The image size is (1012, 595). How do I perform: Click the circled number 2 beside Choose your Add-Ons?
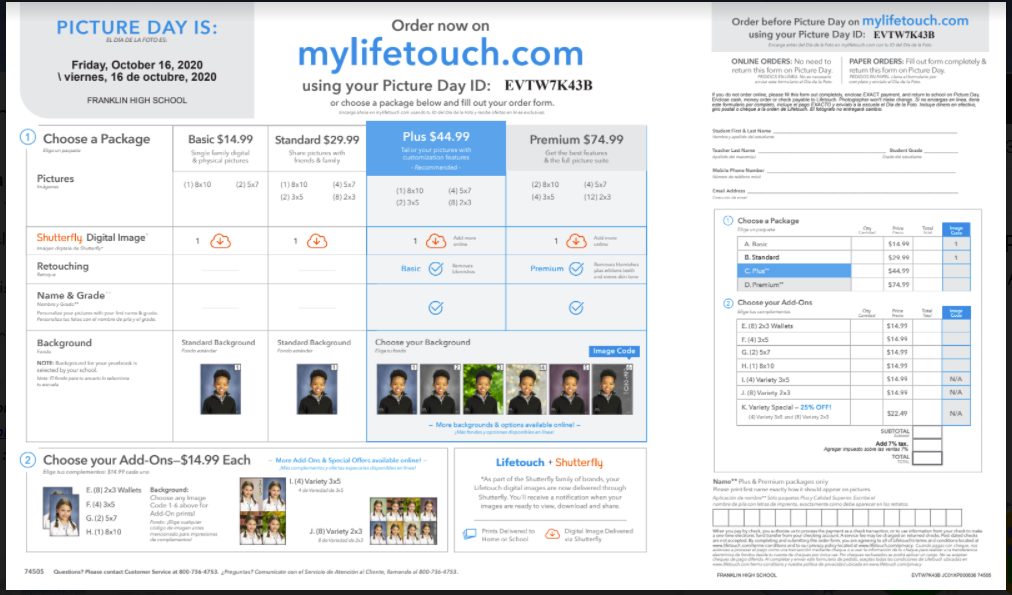[30, 460]
